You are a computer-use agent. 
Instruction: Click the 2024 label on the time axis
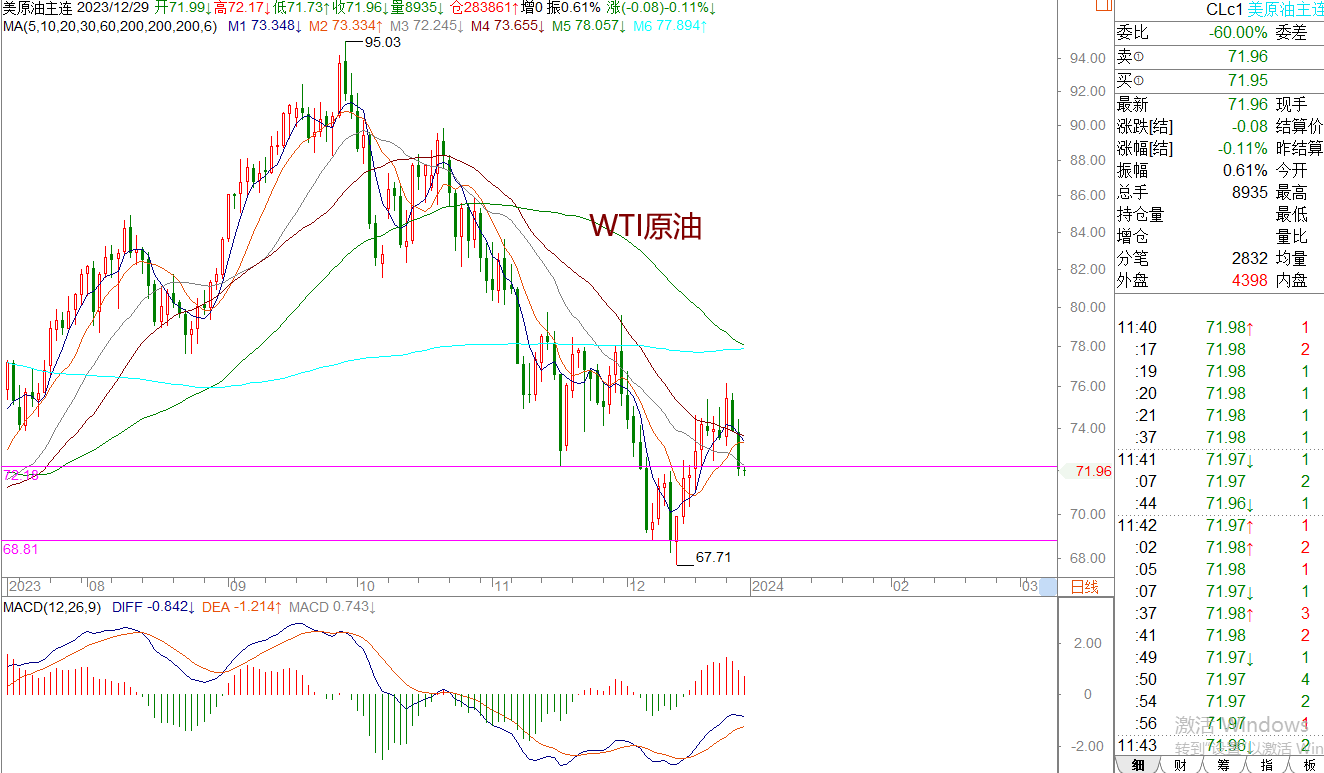pos(769,586)
